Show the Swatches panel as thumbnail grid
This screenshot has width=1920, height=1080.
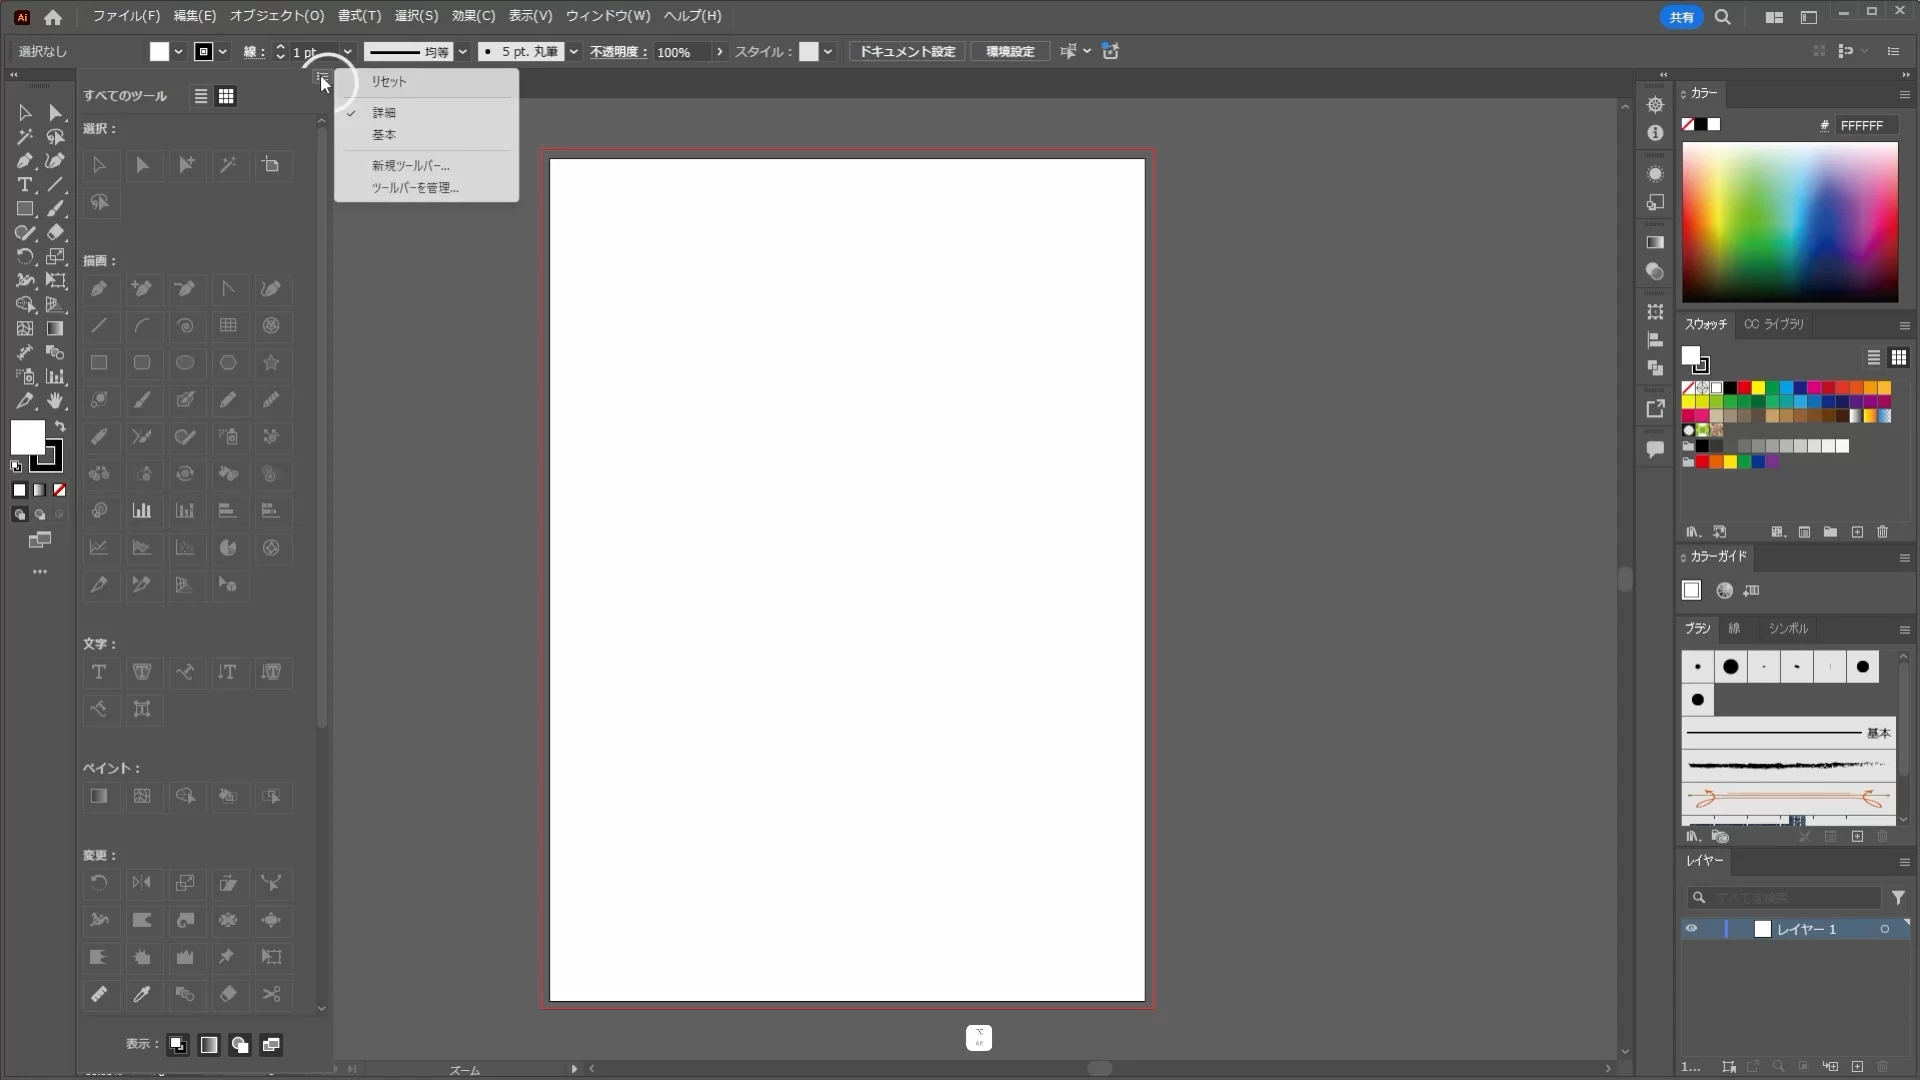1899,357
